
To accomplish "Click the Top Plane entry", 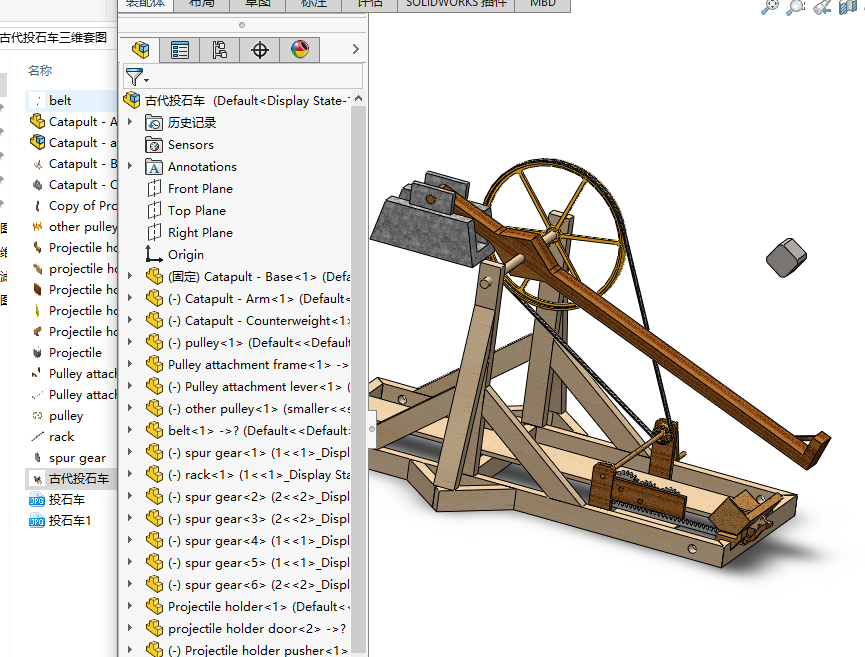I will click(196, 211).
